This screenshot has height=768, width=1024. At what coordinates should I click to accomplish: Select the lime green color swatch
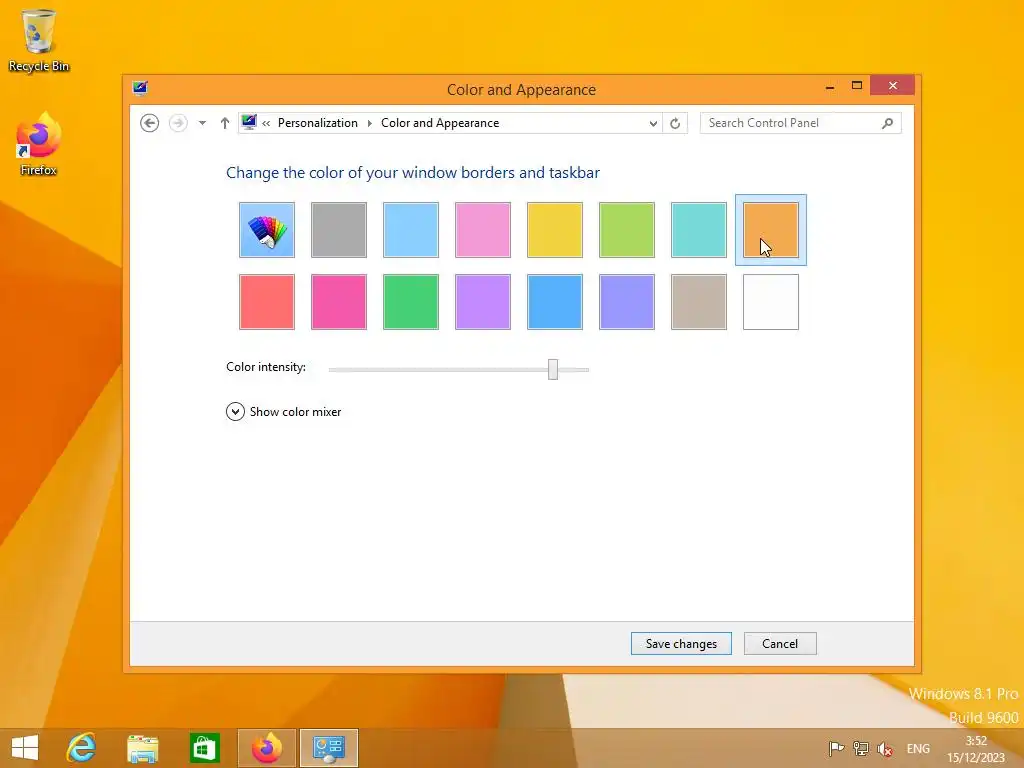626,230
